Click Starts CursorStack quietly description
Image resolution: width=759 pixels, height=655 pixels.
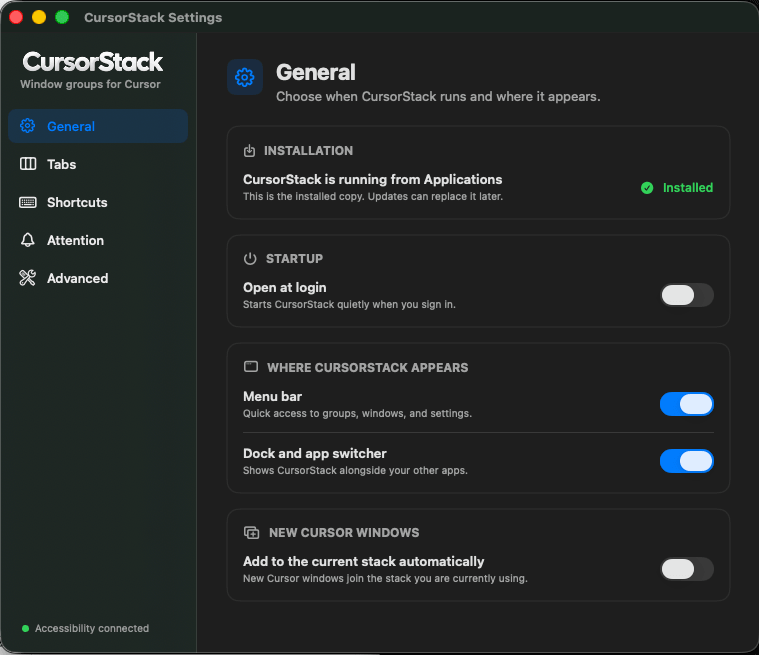point(349,305)
